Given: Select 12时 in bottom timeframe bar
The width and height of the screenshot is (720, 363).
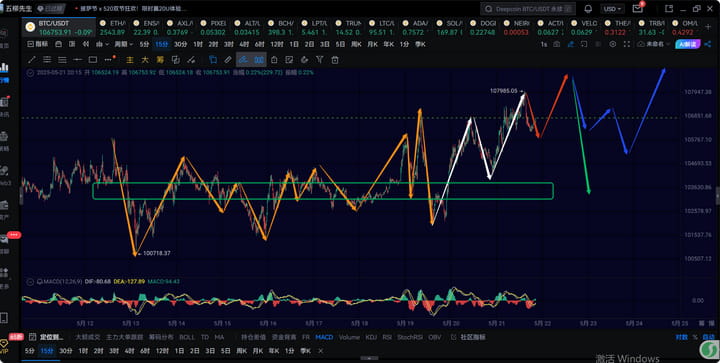Looking at the screenshot, I should pyautogui.click(x=162, y=351).
